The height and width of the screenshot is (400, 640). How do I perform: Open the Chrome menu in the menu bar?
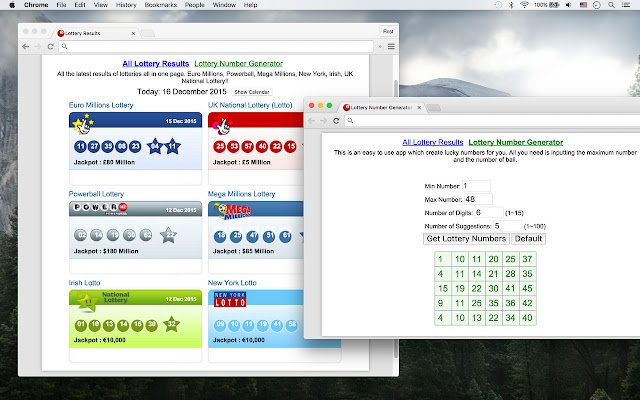tap(36, 5)
